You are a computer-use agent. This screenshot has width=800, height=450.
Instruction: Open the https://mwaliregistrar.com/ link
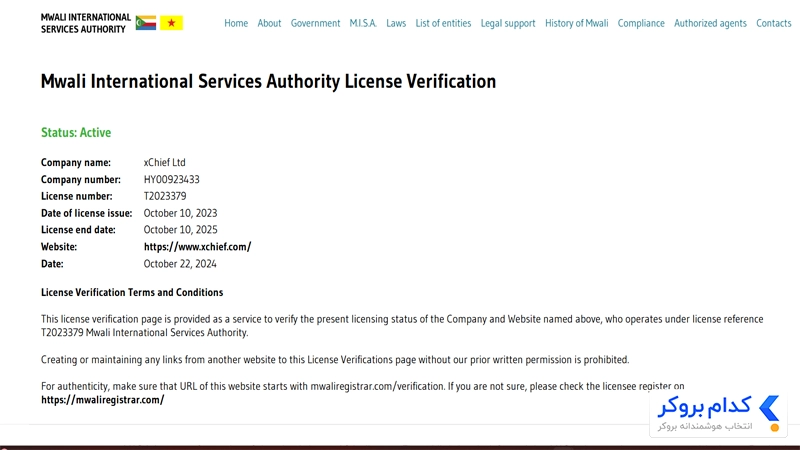pos(103,400)
